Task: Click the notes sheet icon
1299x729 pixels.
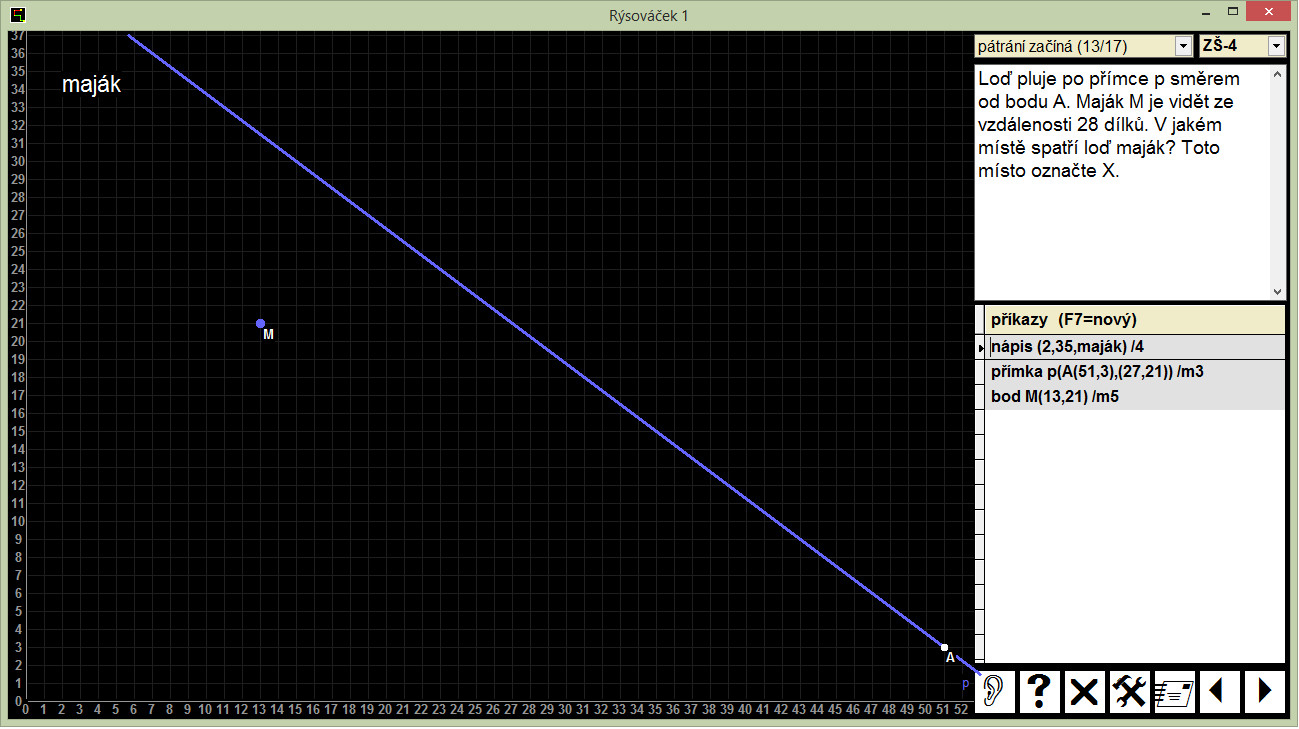Action: coord(1174,691)
